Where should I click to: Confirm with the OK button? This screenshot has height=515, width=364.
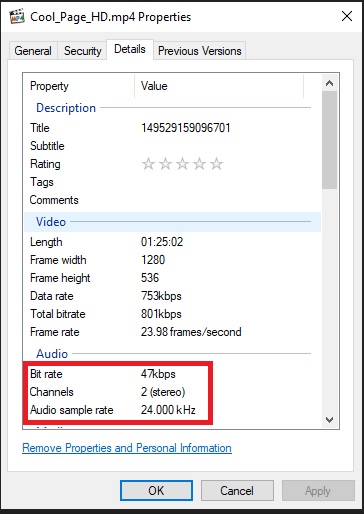(156, 491)
